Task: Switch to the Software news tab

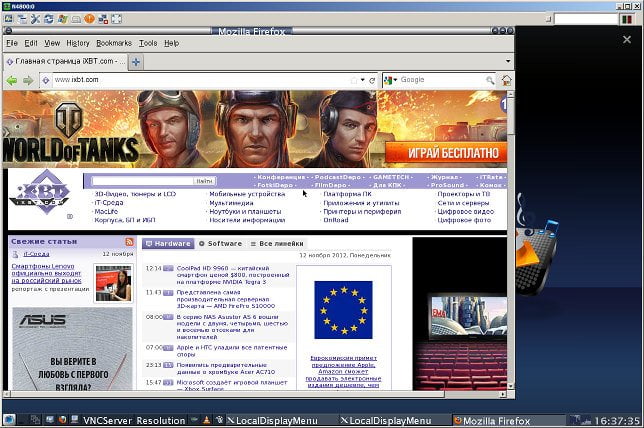Action: [x=221, y=244]
